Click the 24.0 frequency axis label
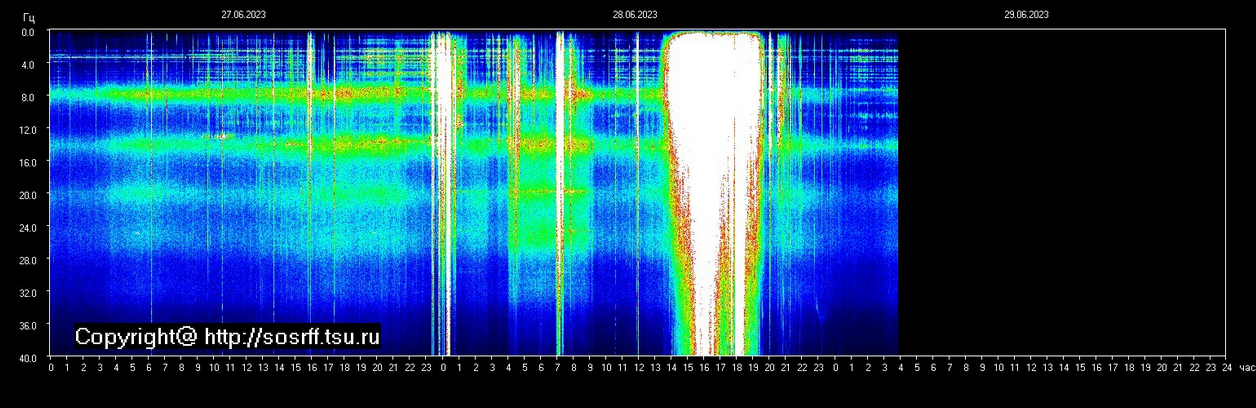The width and height of the screenshot is (1256, 408). 28,227
